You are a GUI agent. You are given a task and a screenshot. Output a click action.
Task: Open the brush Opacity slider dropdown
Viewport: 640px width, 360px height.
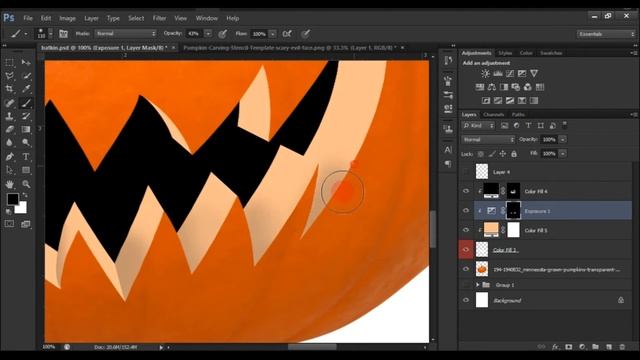pos(208,34)
